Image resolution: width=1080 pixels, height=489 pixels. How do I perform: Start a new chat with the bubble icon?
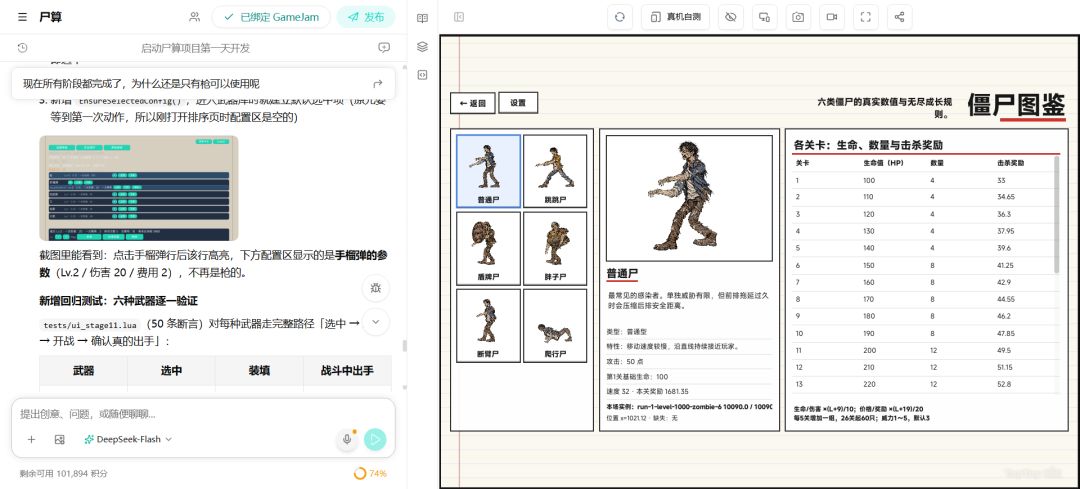pos(384,48)
